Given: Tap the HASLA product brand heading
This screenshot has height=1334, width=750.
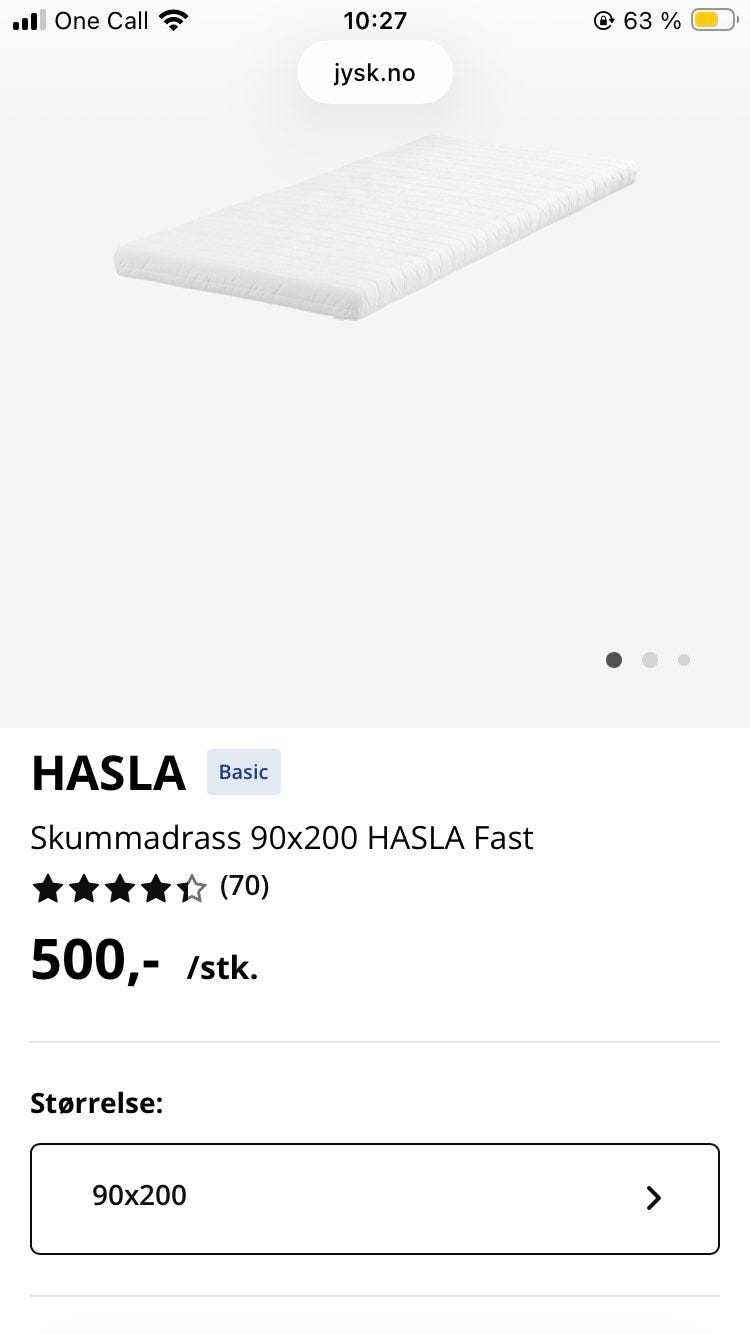Looking at the screenshot, I should point(109,773).
